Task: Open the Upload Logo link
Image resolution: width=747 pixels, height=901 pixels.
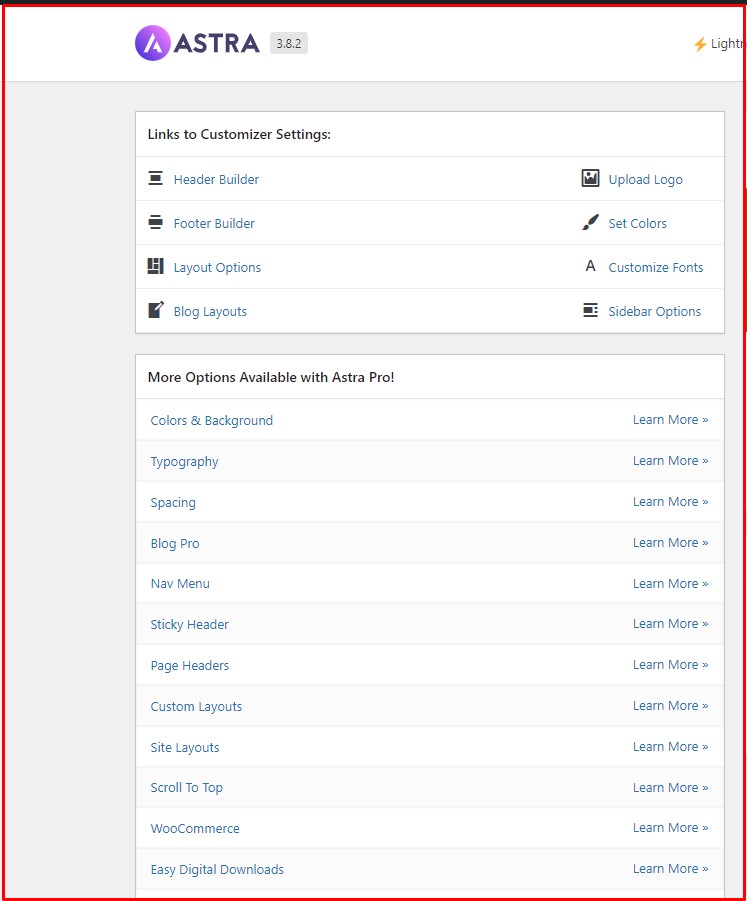Action: [x=645, y=180]
